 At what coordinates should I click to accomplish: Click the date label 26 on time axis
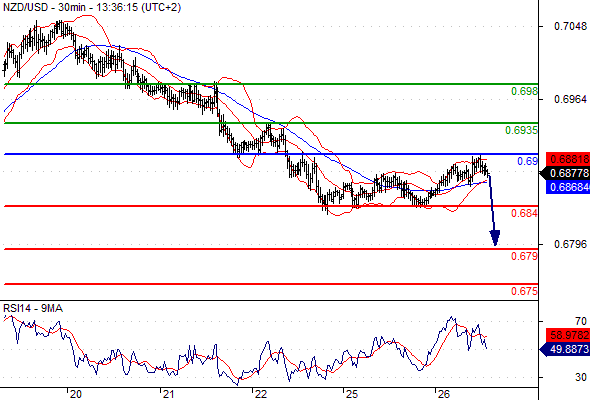click(x=444, y=394)
